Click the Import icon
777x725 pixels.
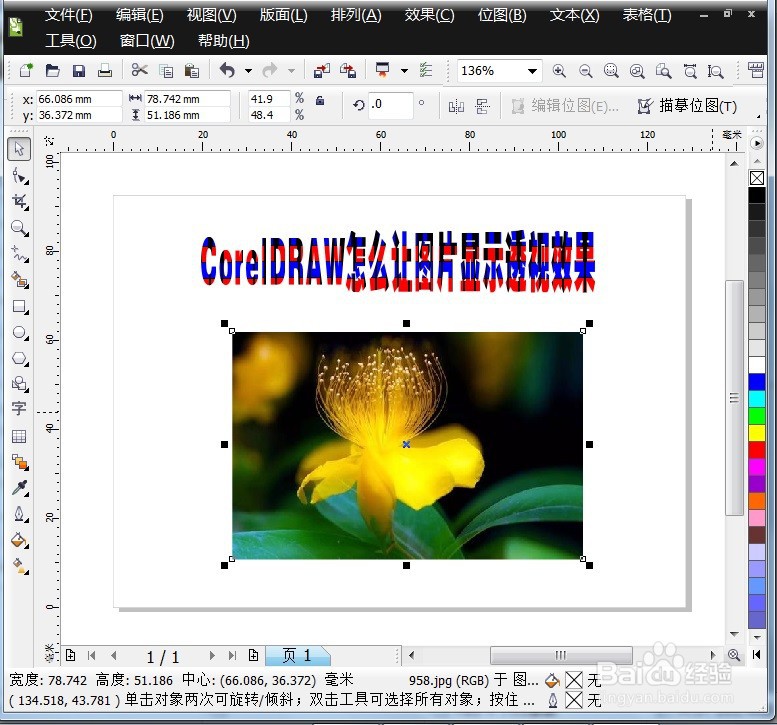pyautogui.click(x=322, y=71)
